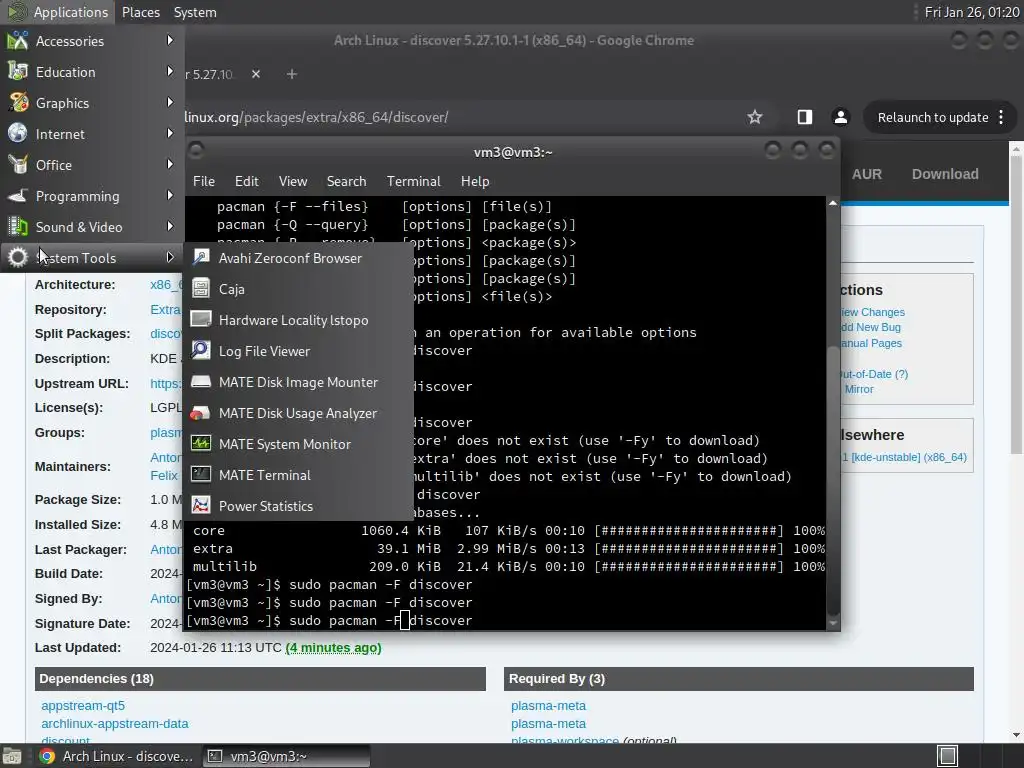Follow the archlinux-appstream-data dependency link
Screen dimensions: 1024x768
coord(115,724)
